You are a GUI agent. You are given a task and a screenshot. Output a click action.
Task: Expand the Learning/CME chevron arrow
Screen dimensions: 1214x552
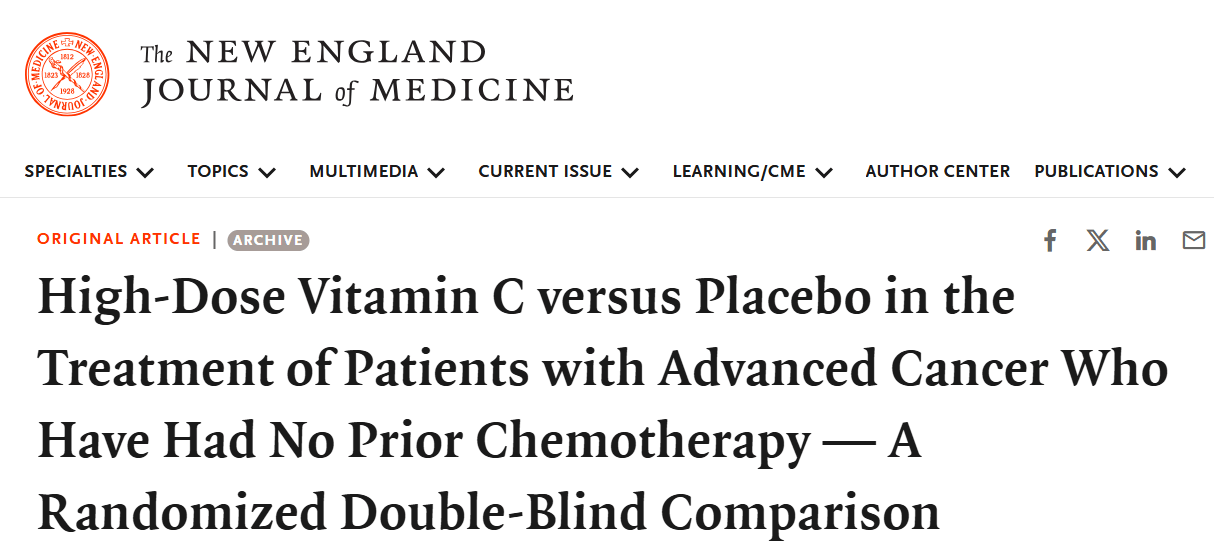click(823, 172)
